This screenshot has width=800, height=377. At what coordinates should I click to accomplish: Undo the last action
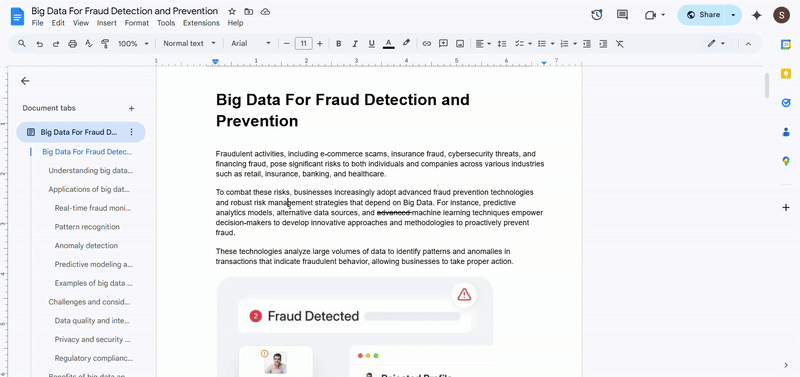click(39, 44)
